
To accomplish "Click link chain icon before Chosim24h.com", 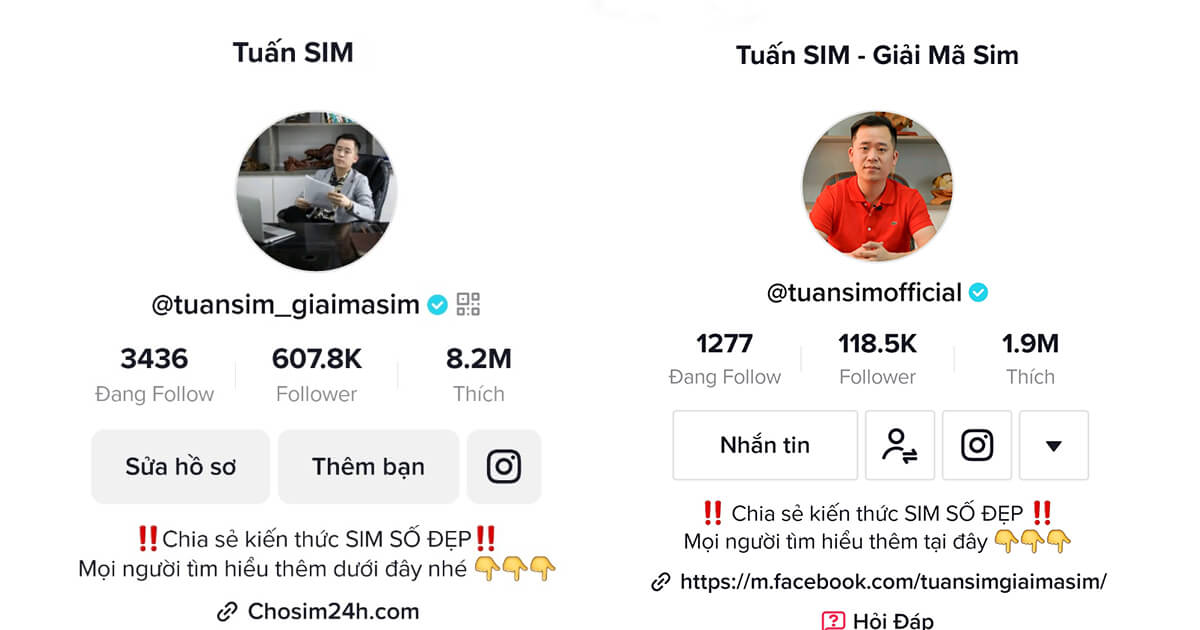I will (228, 611).
